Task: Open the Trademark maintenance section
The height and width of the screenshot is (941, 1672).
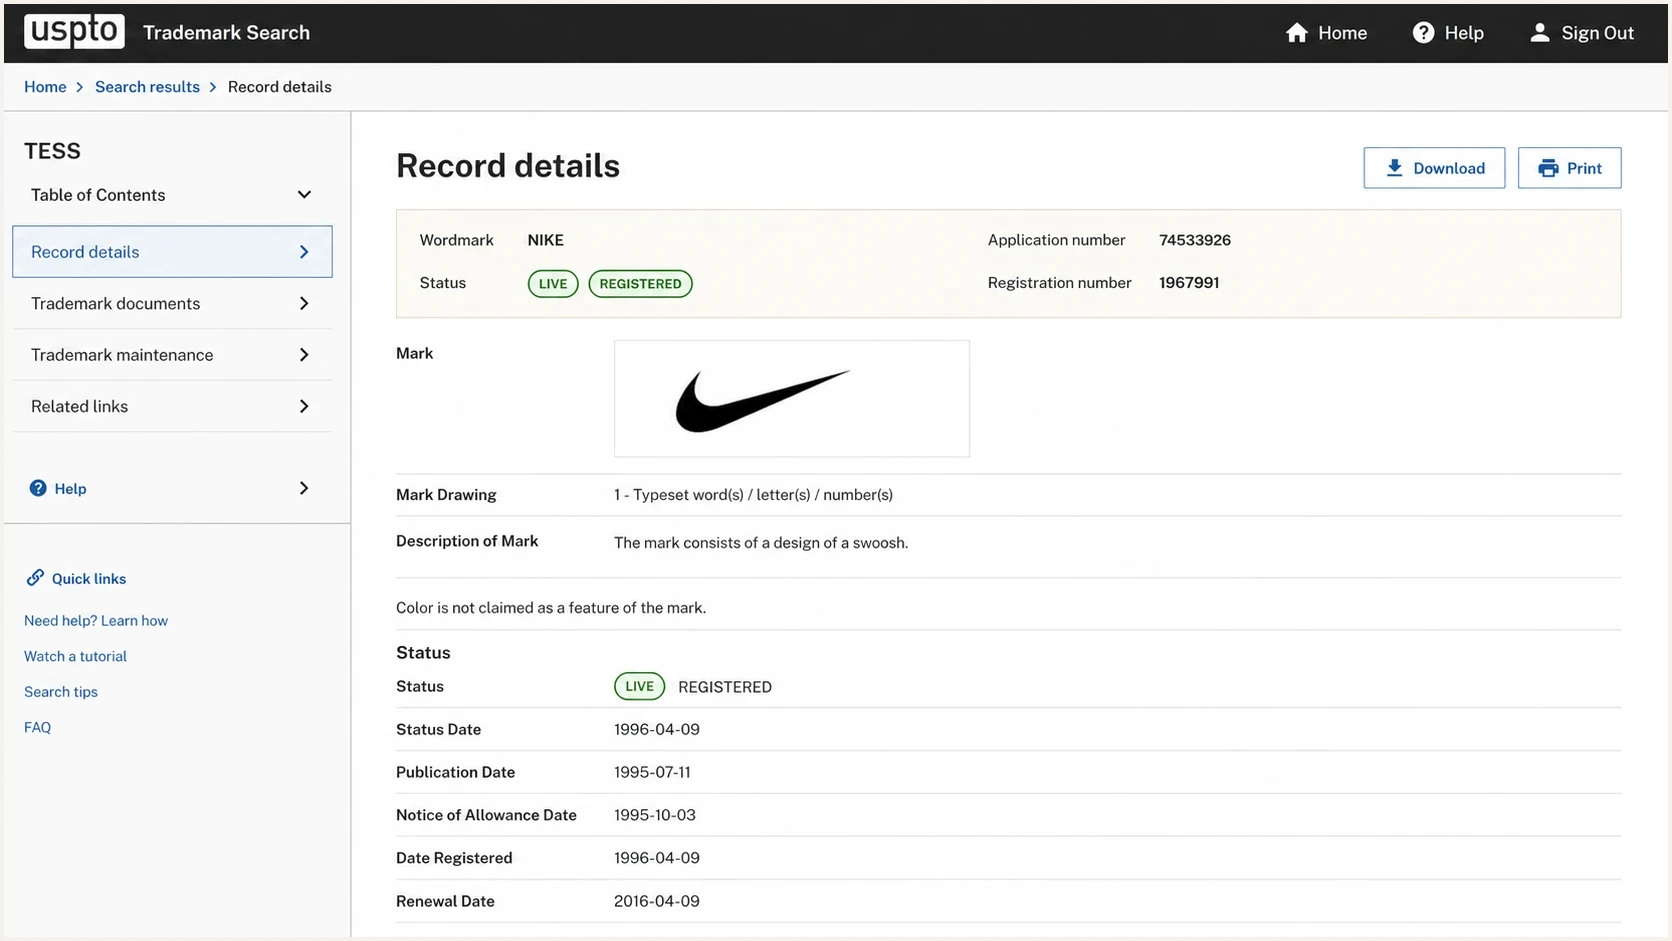Action: pos(172,355)
